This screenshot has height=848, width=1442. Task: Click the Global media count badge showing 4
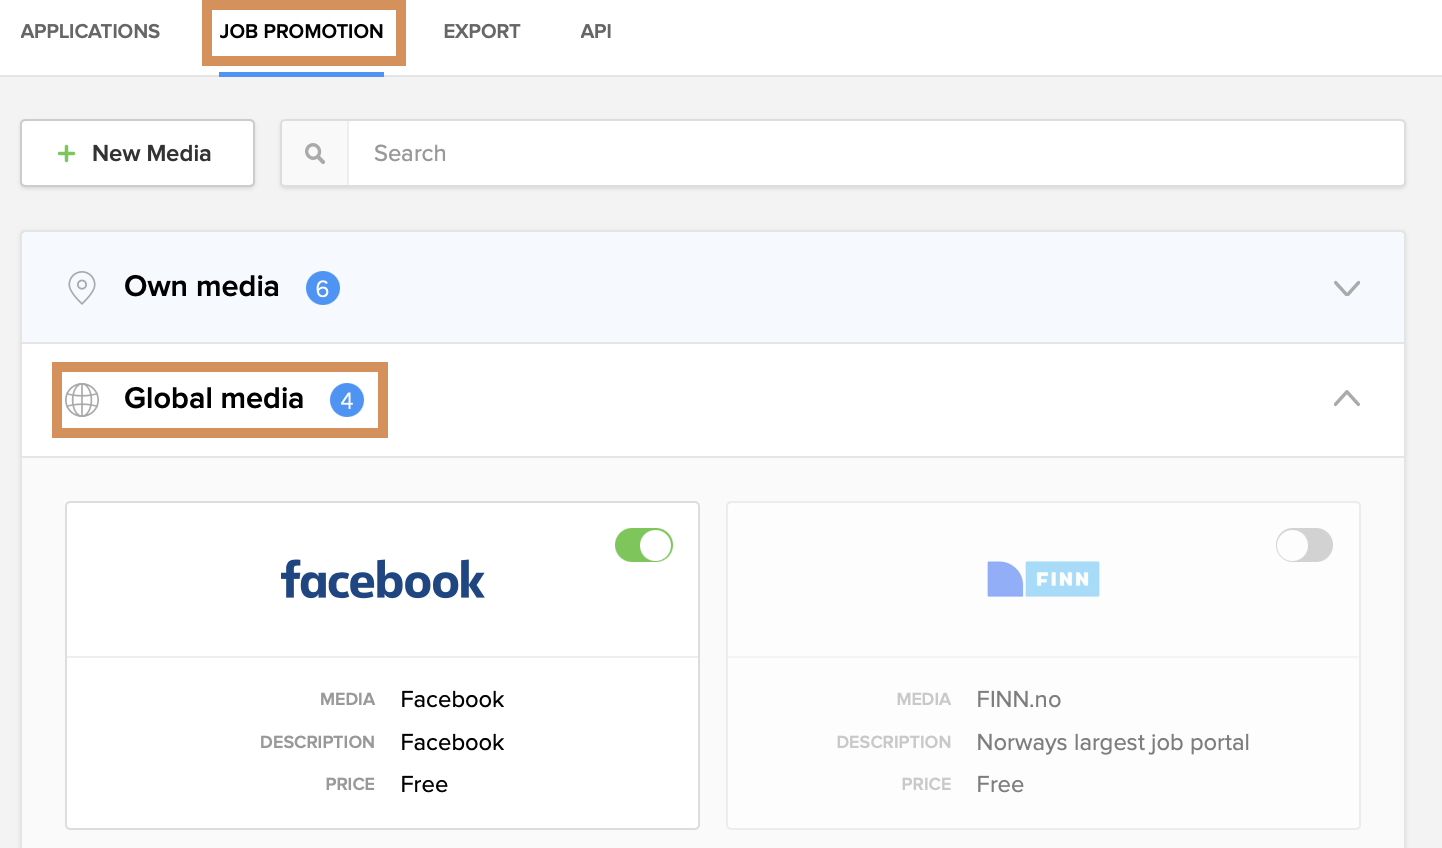(347, 400)
